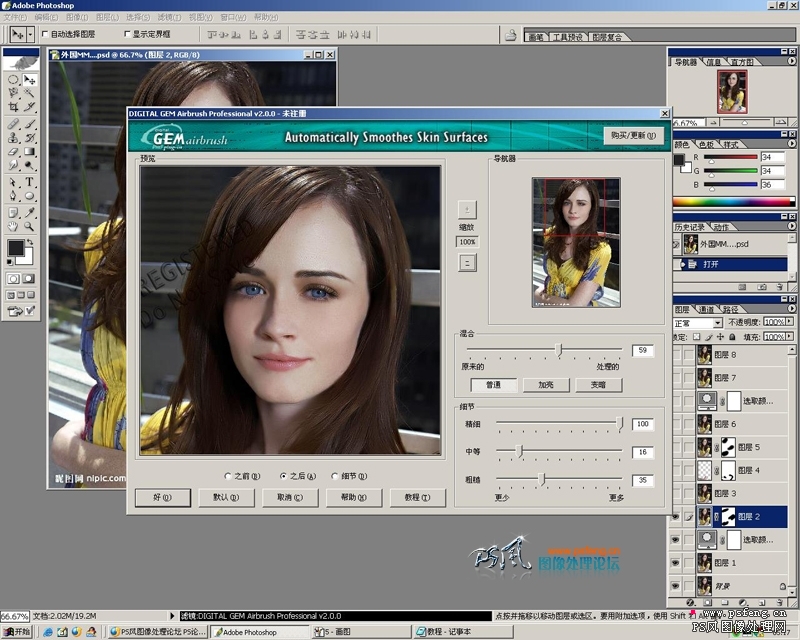The width and height of the screenshot is (800, 640).
Task: Swap foreground and background colors
Action: 30,242
